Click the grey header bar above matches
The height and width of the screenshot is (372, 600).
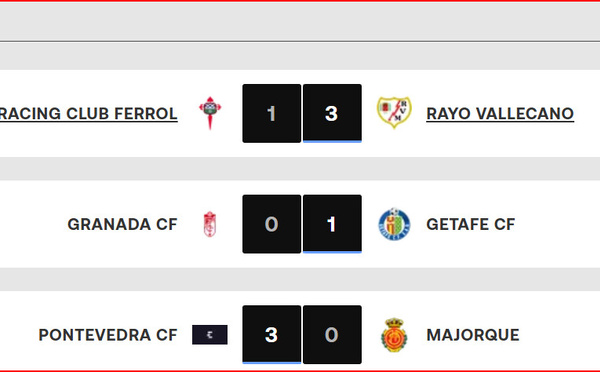tap(300, 21)
